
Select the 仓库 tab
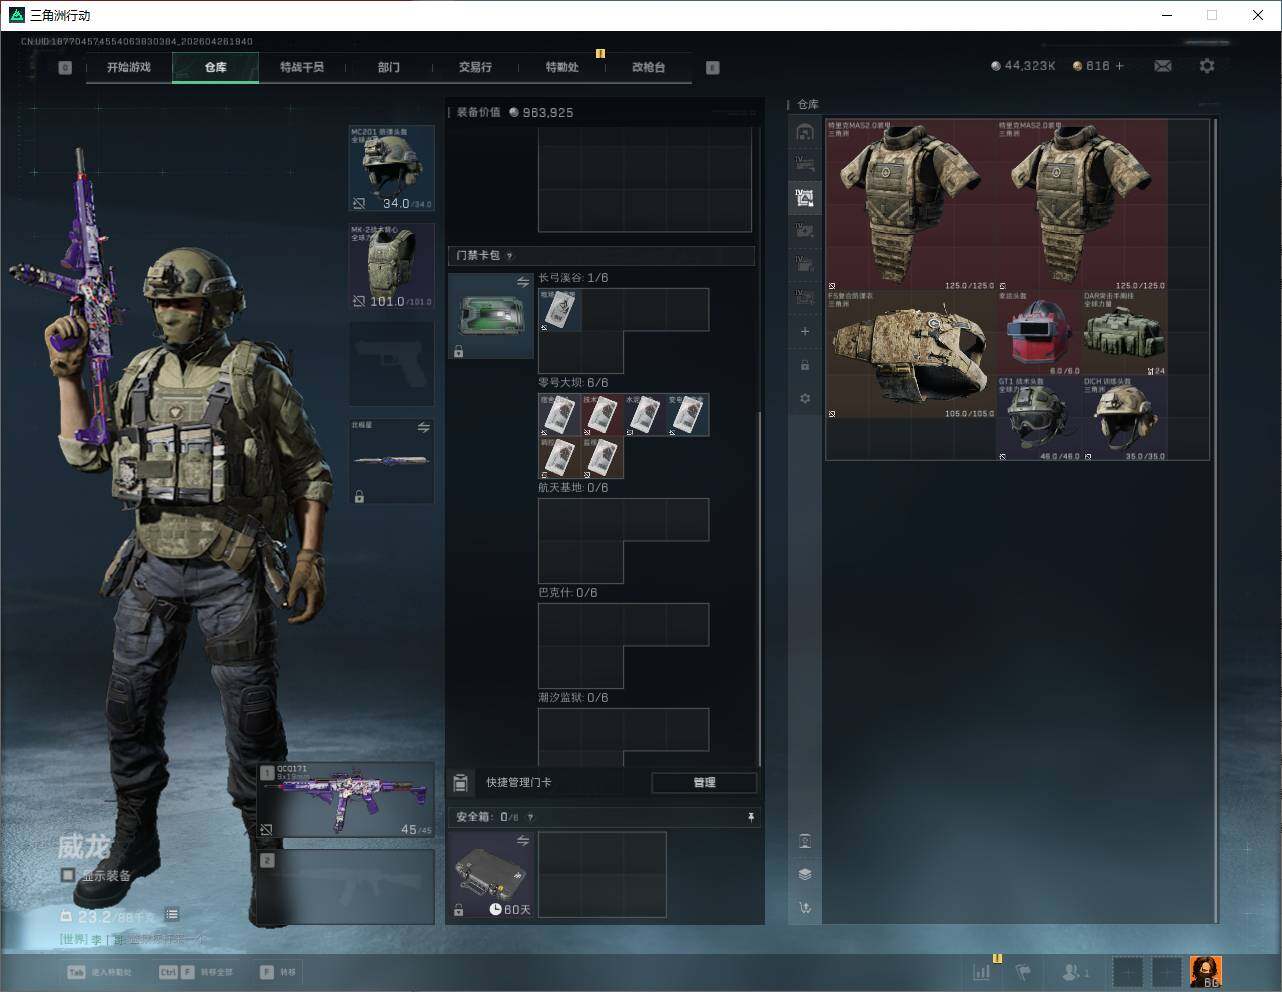(216, 67)
